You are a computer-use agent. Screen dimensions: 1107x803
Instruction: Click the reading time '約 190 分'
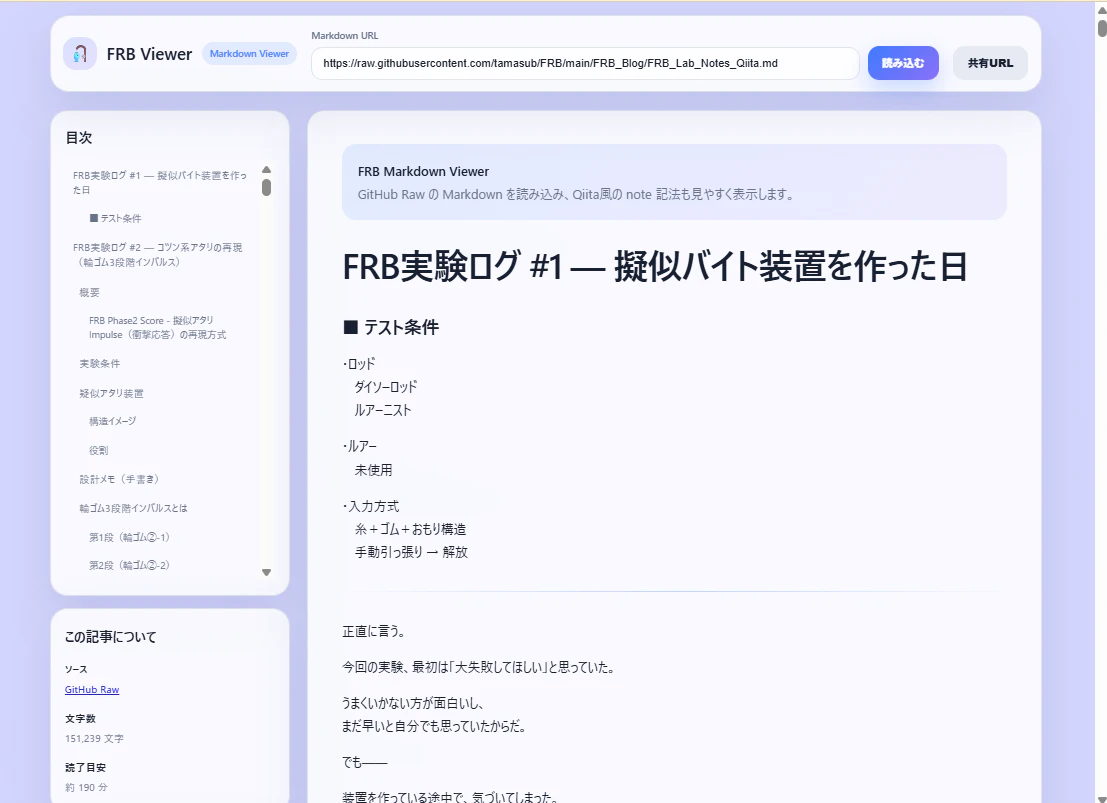[86, 787]
